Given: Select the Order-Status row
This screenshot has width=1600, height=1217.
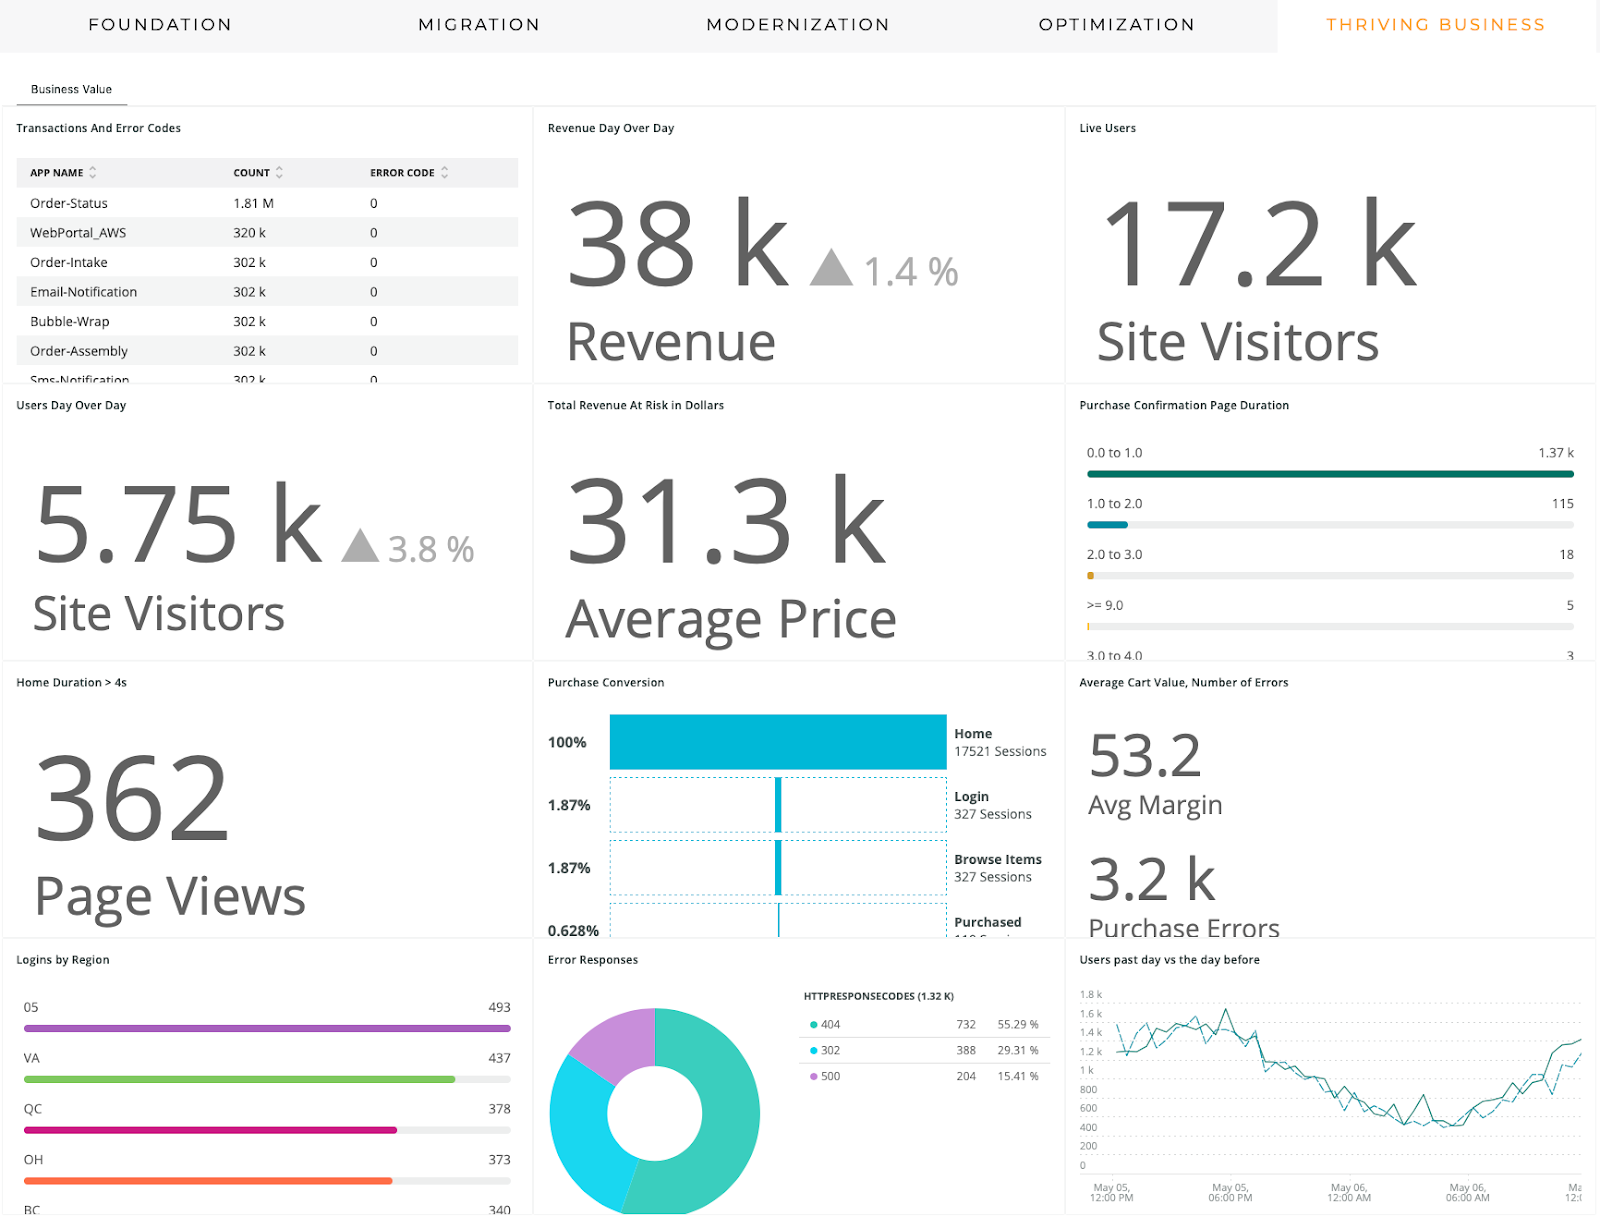Looking at the screenshot, I should [267, 203].
